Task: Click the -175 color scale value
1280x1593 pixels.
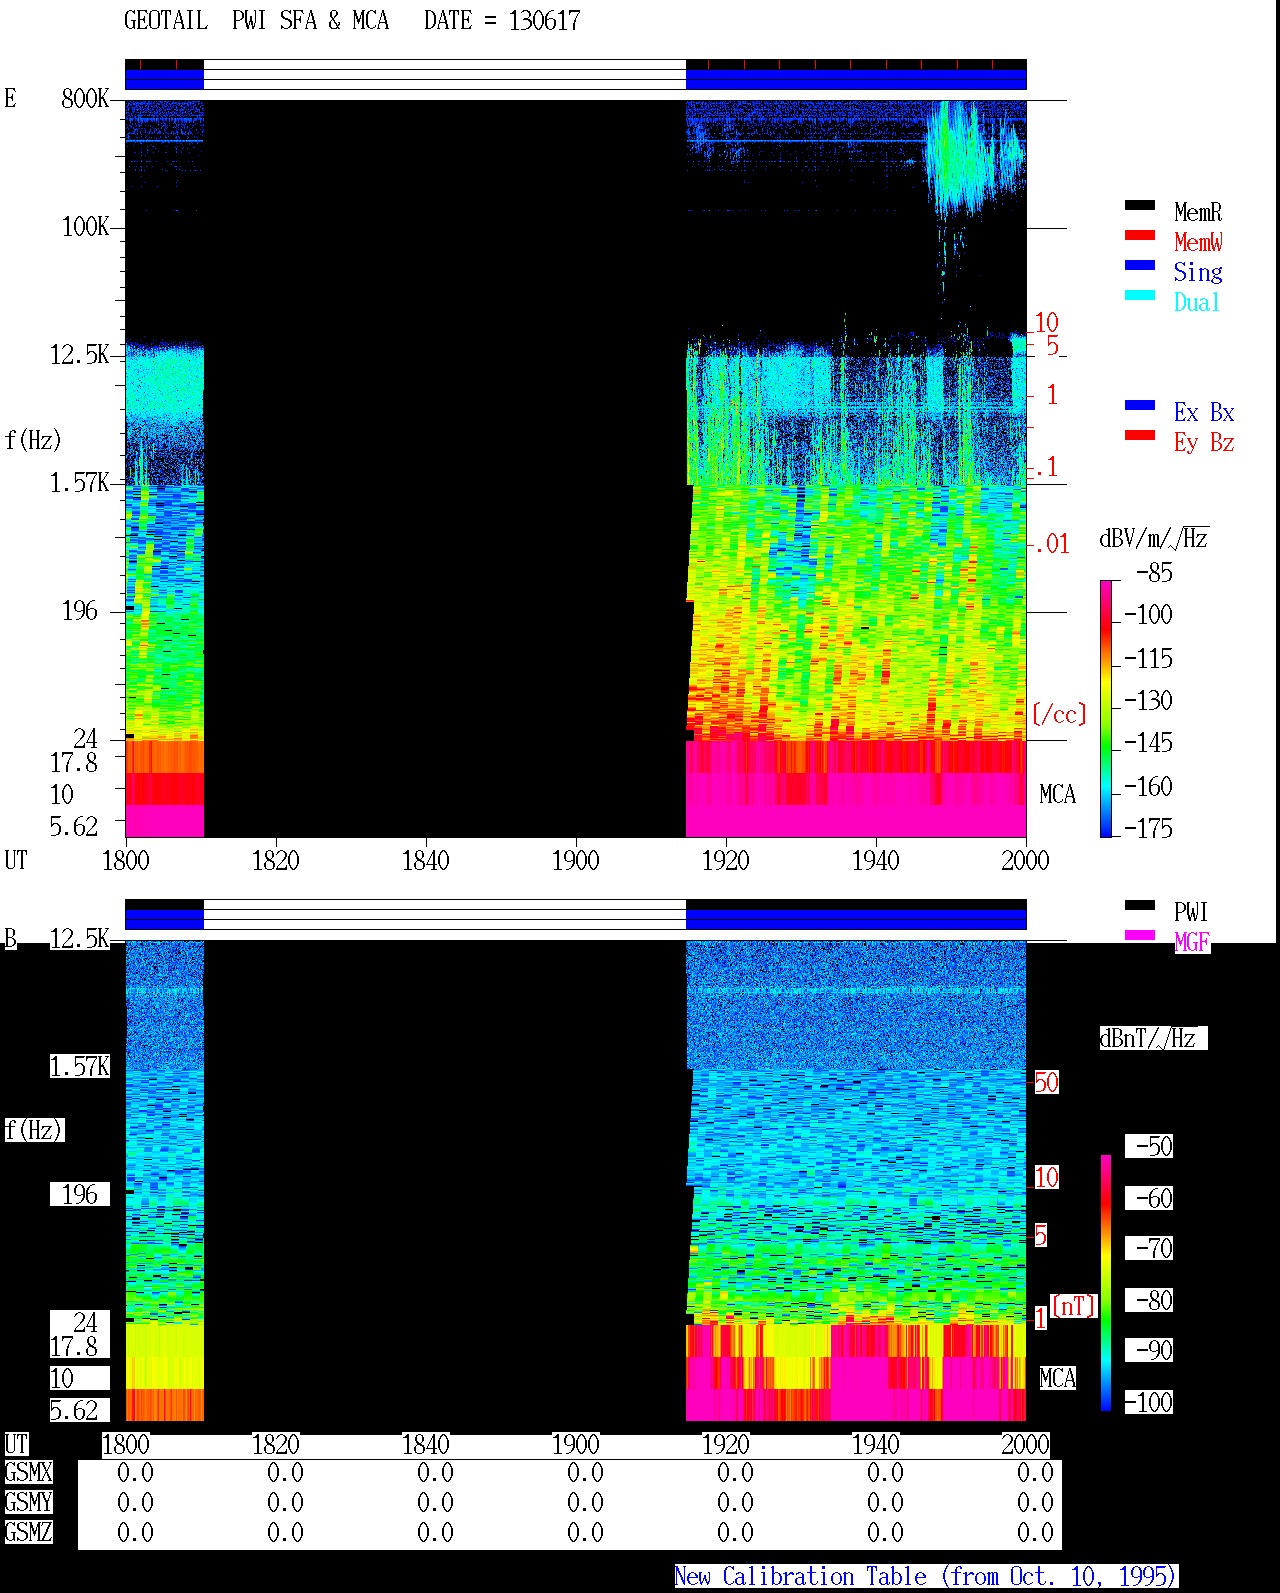Action: pos(1148,828)
